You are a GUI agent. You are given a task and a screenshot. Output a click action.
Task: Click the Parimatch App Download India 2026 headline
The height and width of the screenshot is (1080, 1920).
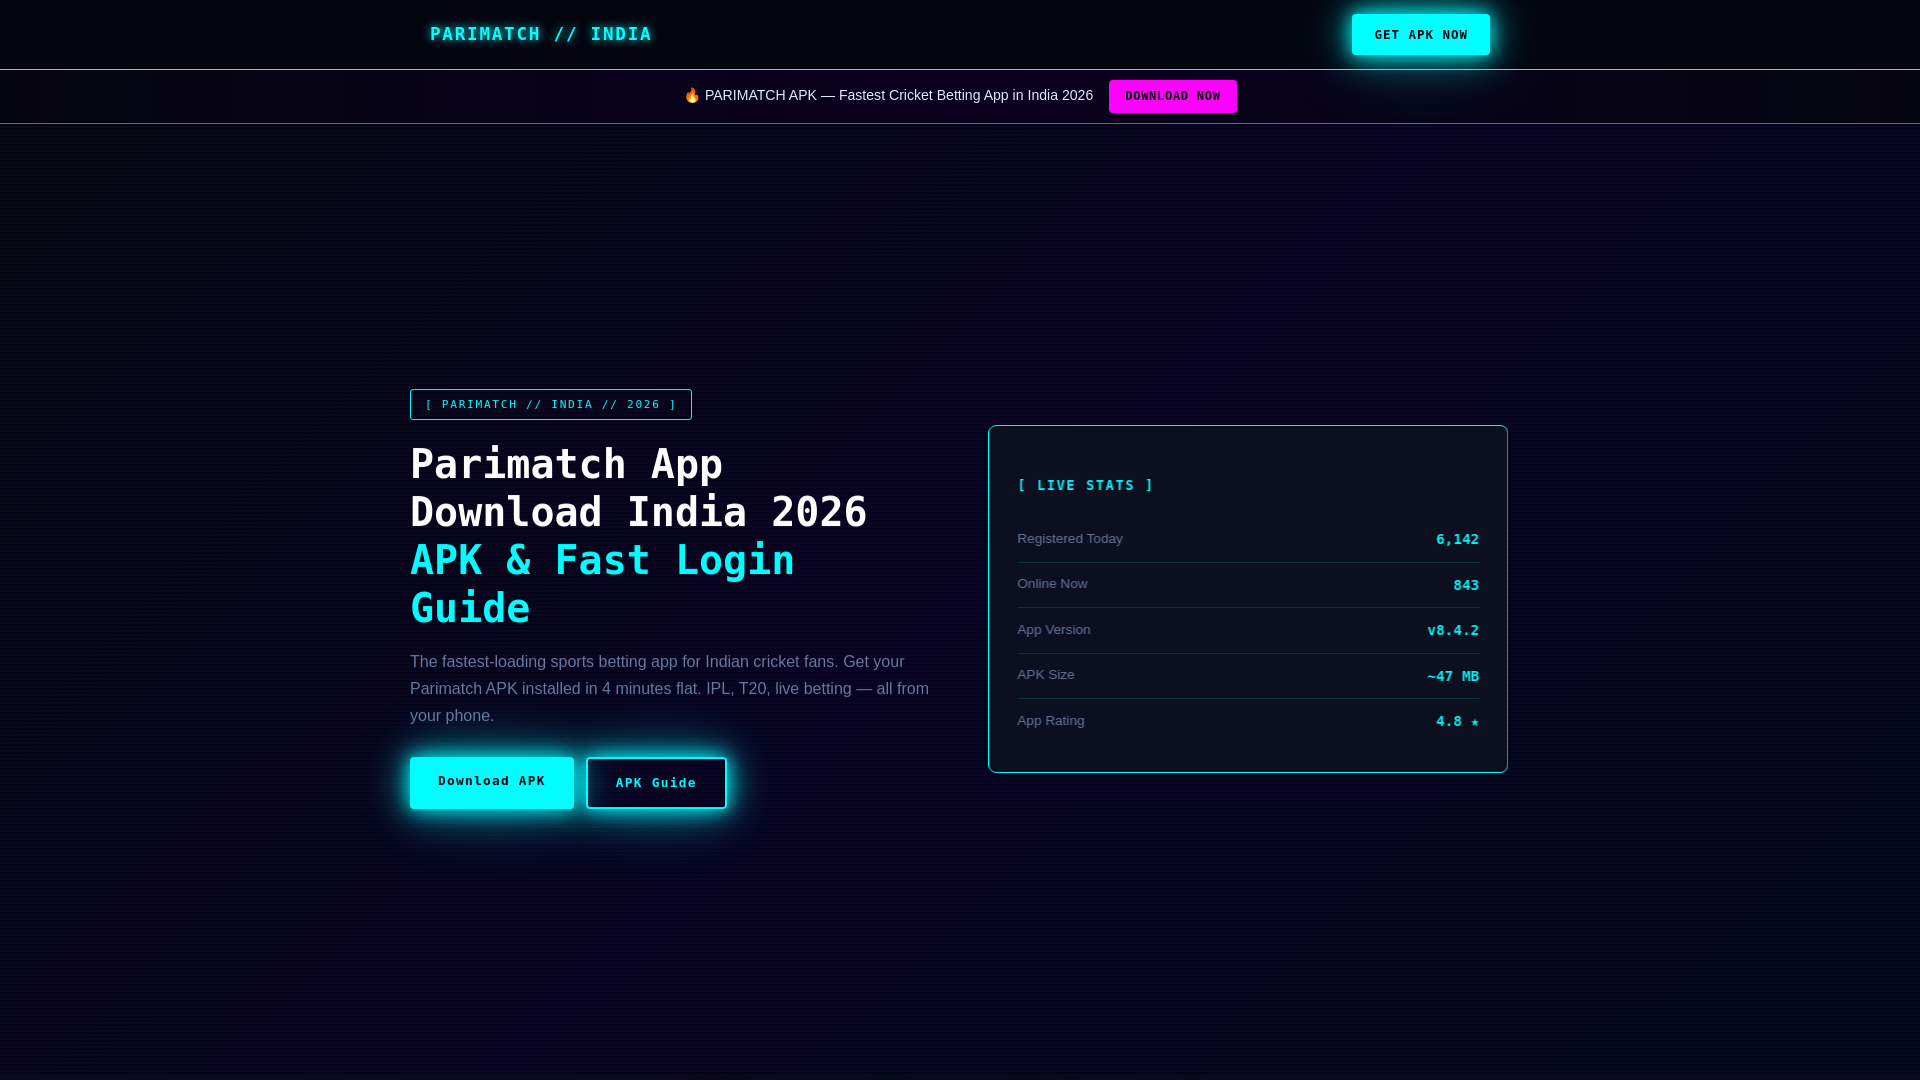click(x=638, y=489)
